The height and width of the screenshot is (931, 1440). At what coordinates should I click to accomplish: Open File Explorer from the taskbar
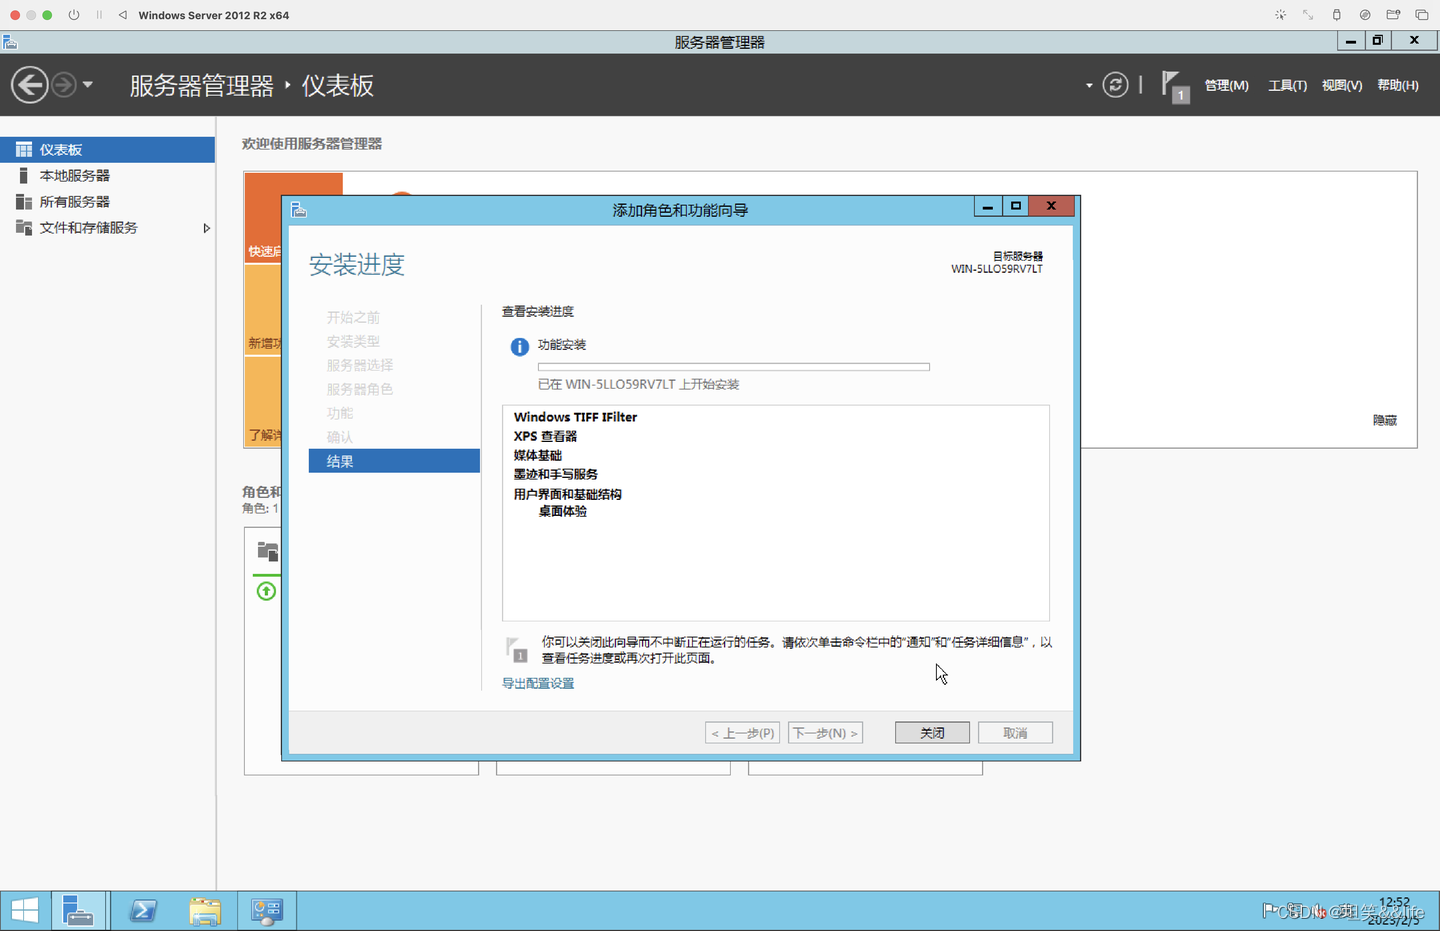point(205,911)
